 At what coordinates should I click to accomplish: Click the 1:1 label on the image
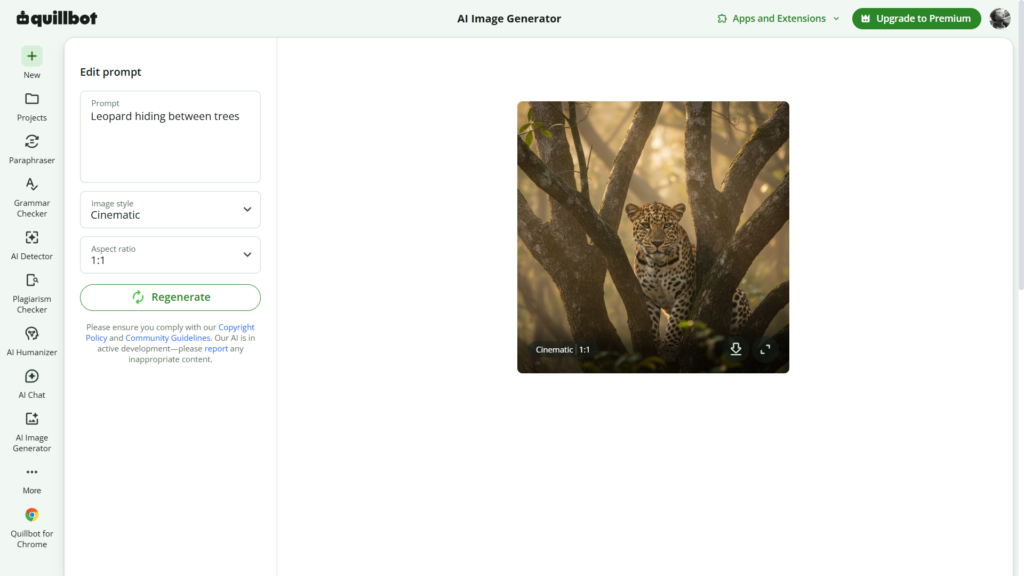point(584,349)
